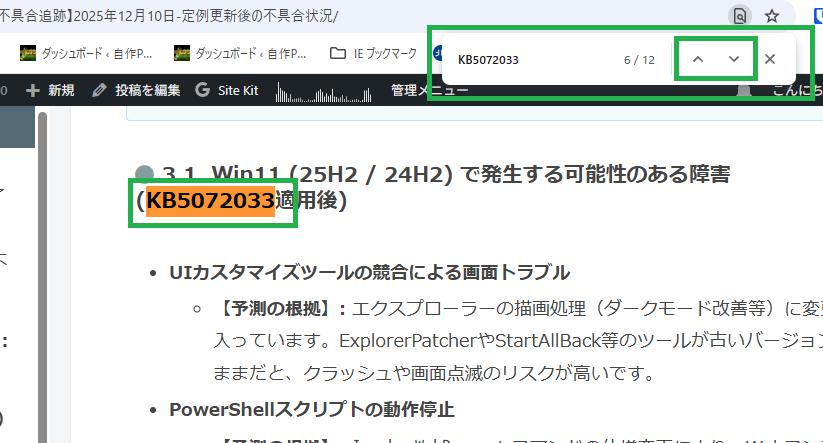This screenshot has height=443, width=823.
Task: Open the first ダッシュボード bookmark
Action: pos(86,53)
